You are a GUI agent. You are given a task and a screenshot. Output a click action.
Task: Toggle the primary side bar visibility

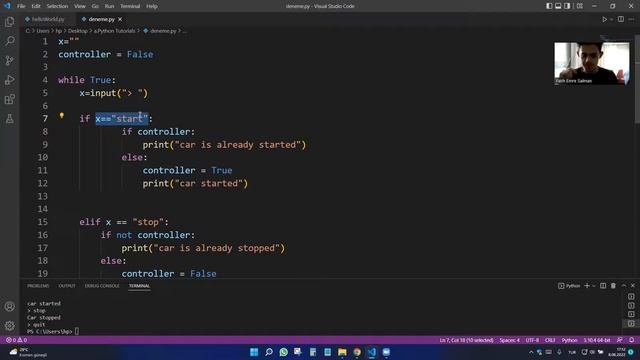(x=549, y=6)
